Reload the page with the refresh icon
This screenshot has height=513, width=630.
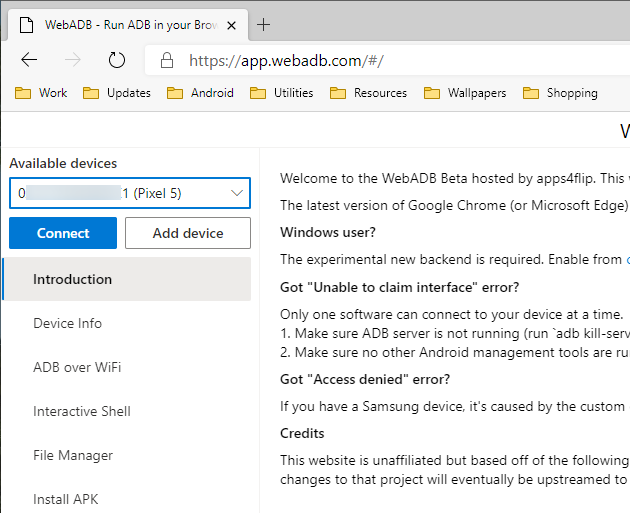click(x=117, y=60)
